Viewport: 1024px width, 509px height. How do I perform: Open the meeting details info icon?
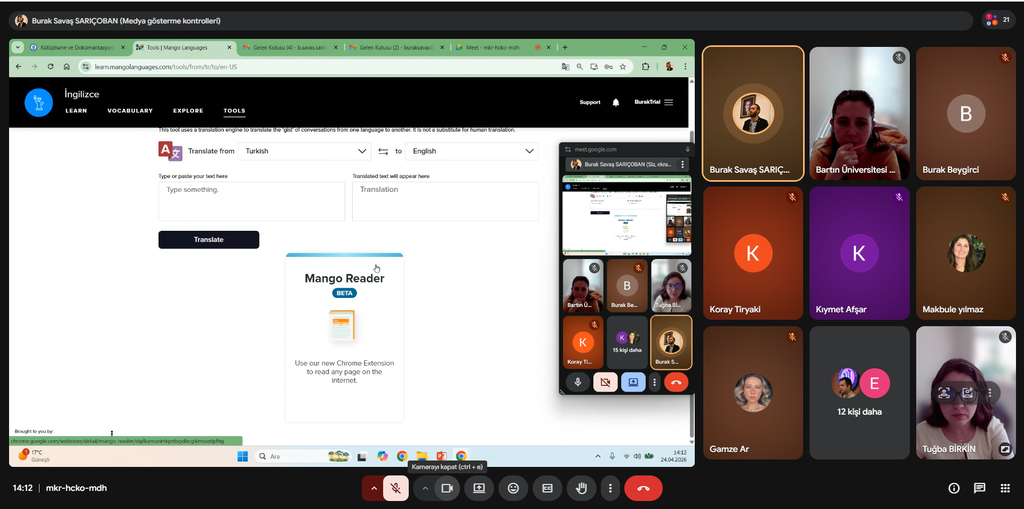tap(953, 488)
